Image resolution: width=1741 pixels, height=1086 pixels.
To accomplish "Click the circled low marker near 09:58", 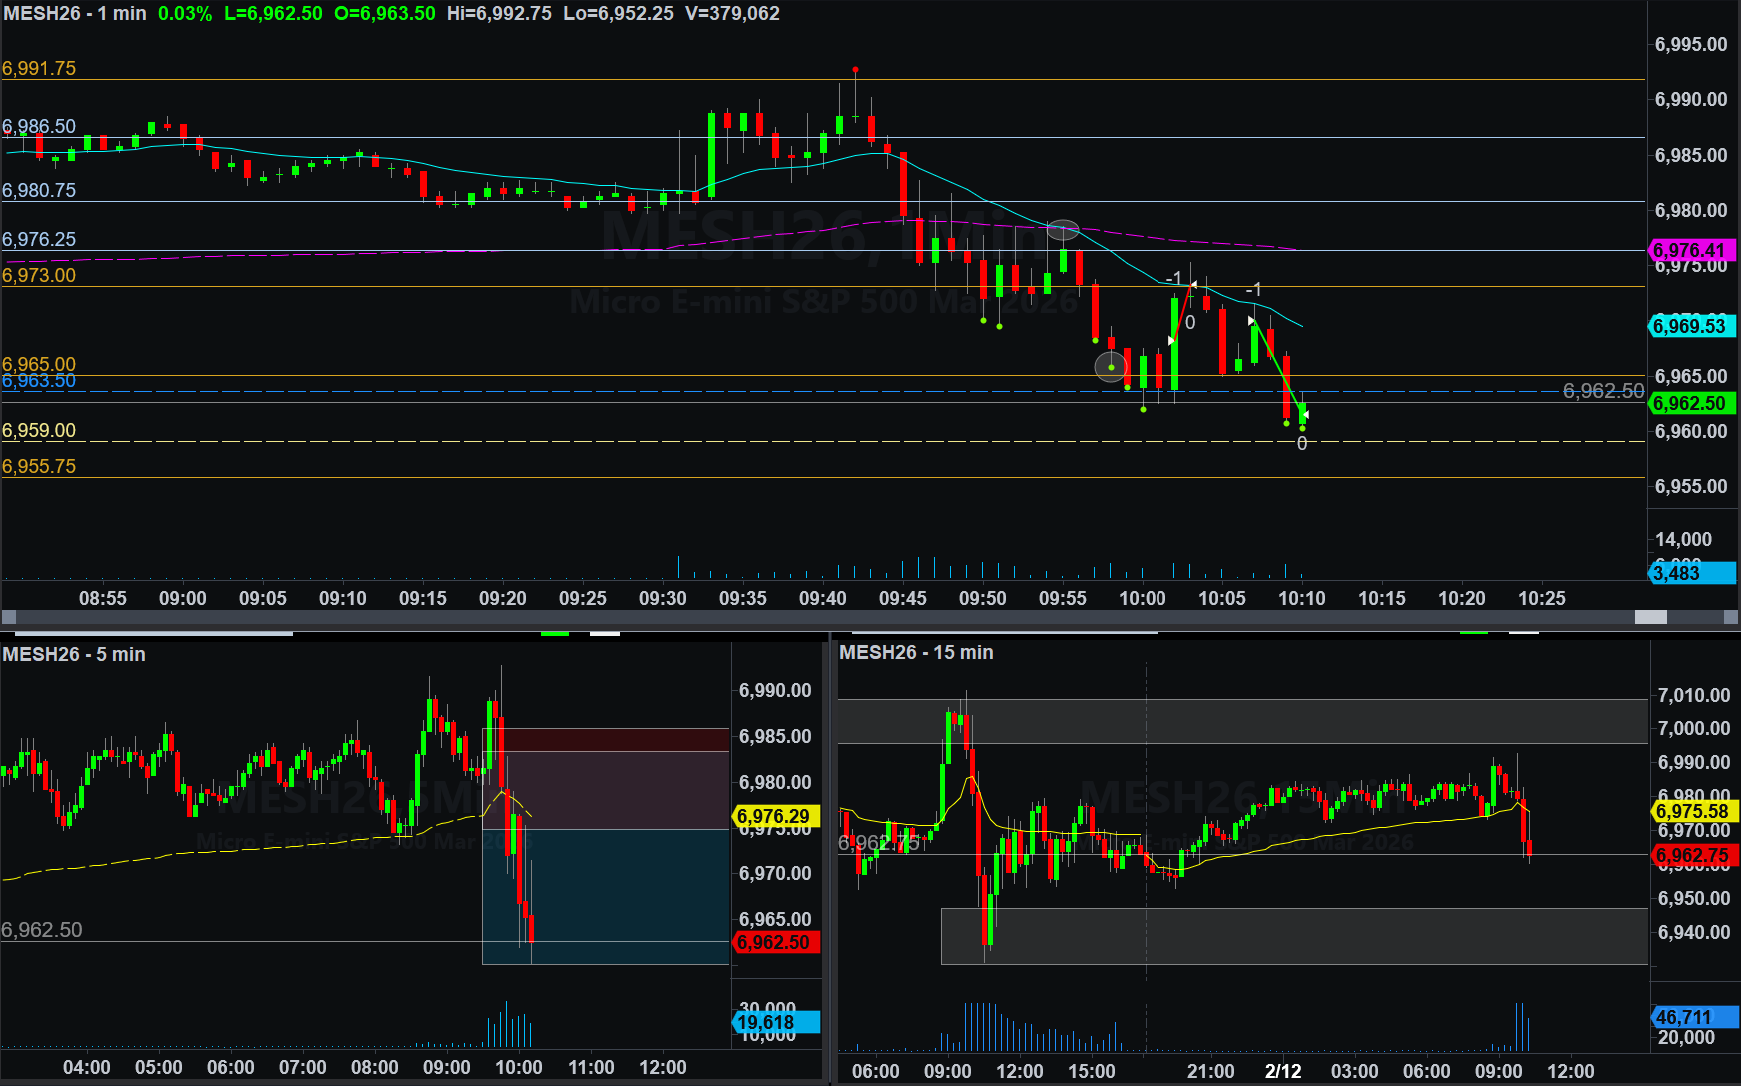I will [x=1110, y=367].
